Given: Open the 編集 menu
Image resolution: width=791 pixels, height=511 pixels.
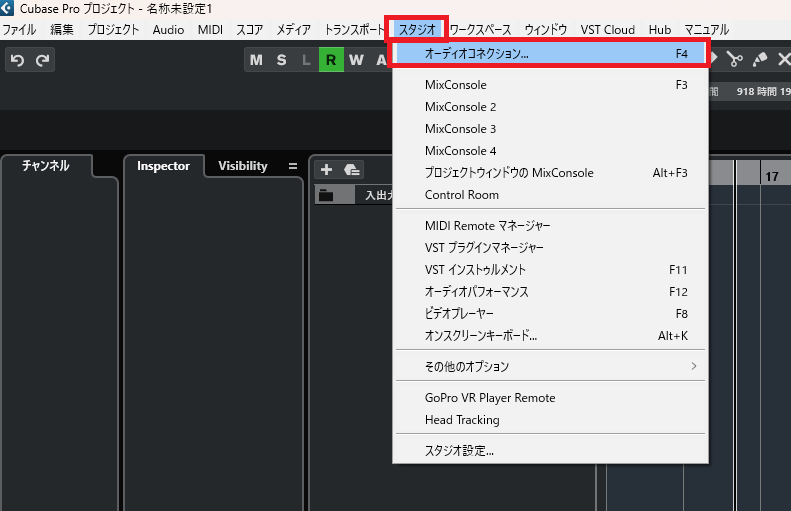Looking at the screenshot, I should 62,30.
